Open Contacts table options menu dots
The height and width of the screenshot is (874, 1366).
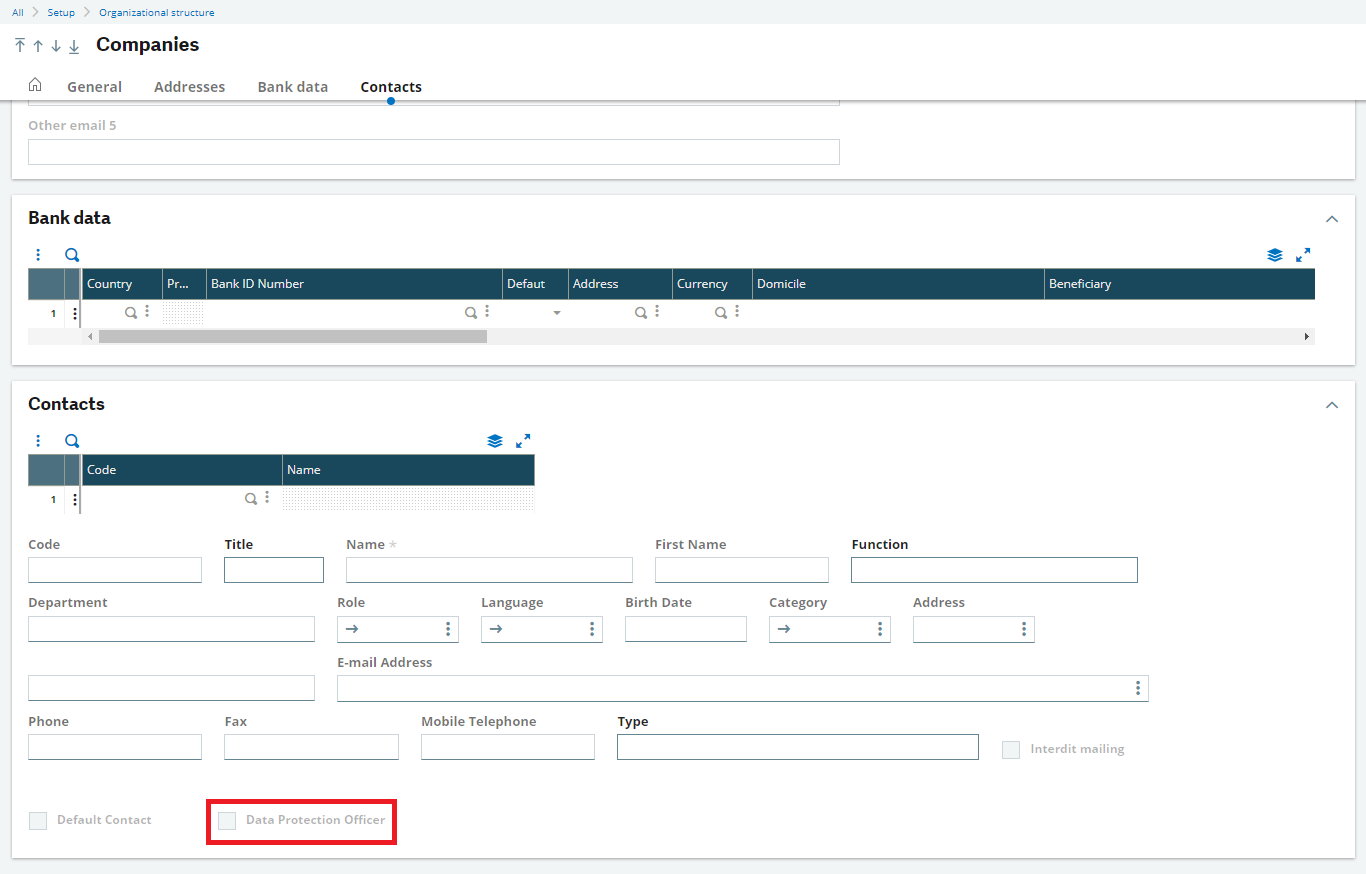tap(38, 441)
